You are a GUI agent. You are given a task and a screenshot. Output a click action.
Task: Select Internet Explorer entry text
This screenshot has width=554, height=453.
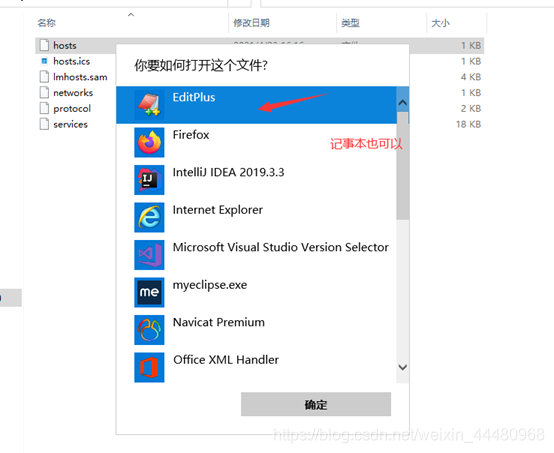(218, 210)
